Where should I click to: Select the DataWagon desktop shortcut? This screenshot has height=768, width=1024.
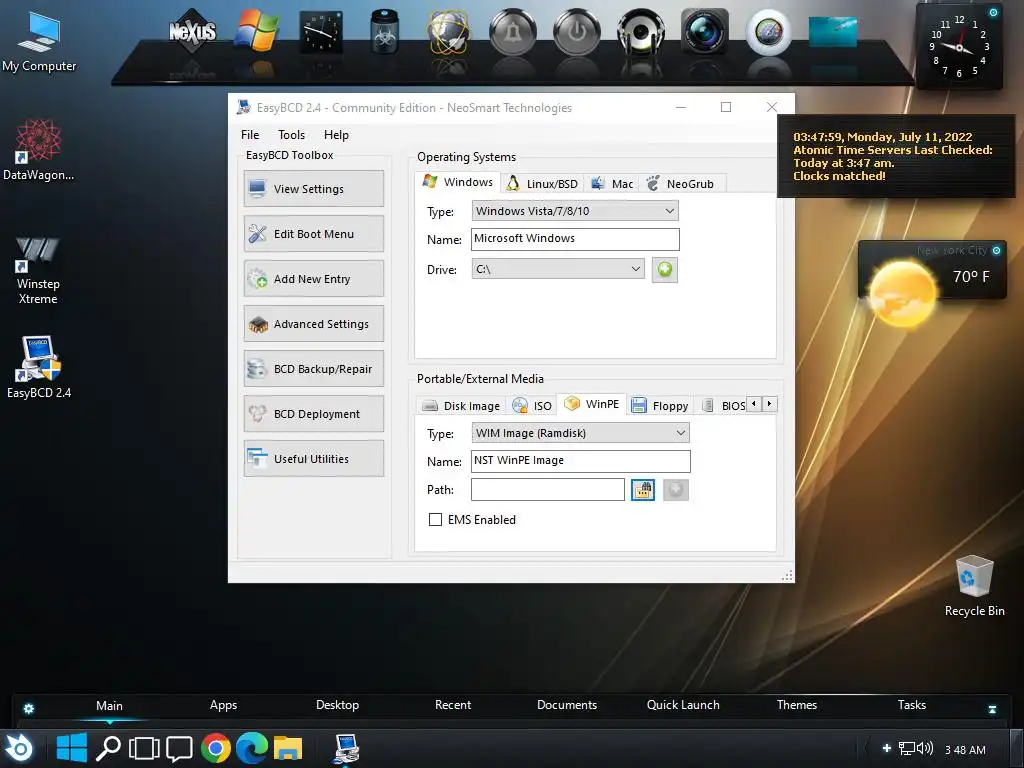39,150
